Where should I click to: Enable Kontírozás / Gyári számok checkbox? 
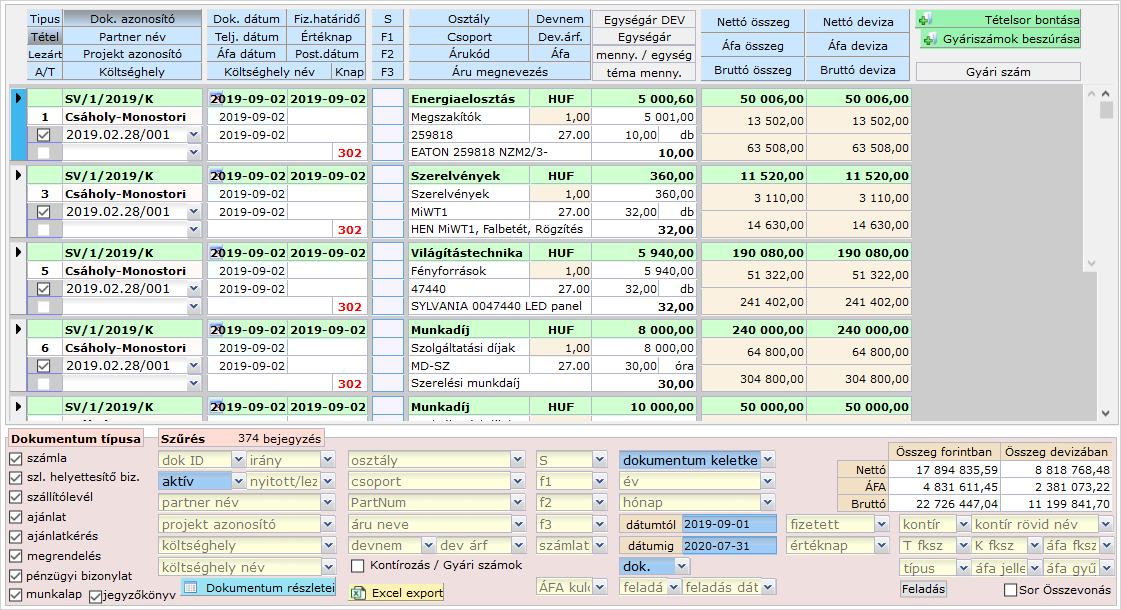pos(358,566)
